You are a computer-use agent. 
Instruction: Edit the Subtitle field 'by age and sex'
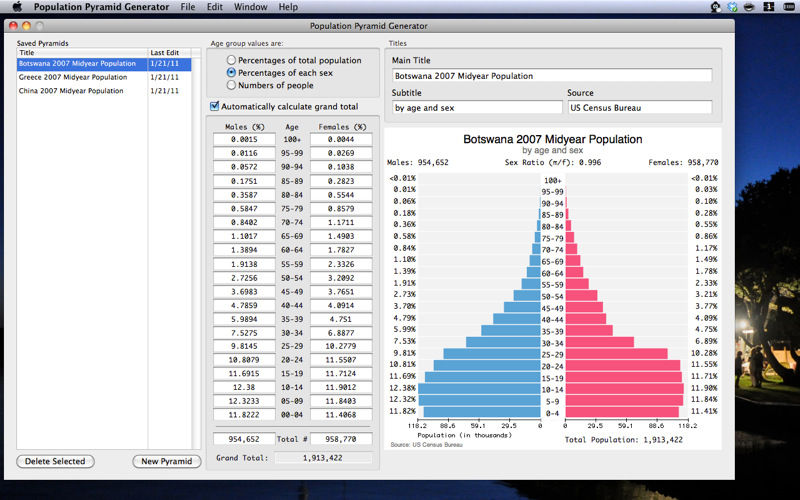tap(477, 108)
